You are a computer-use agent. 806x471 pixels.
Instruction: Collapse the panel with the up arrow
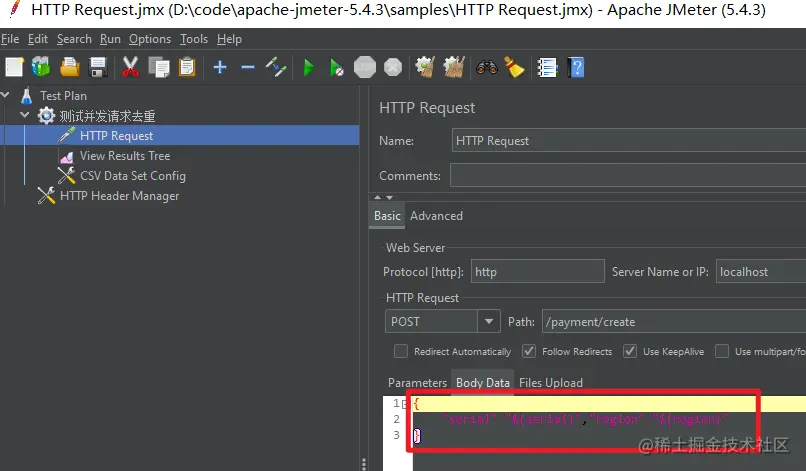pyautogui.click(x=378, y=197)
